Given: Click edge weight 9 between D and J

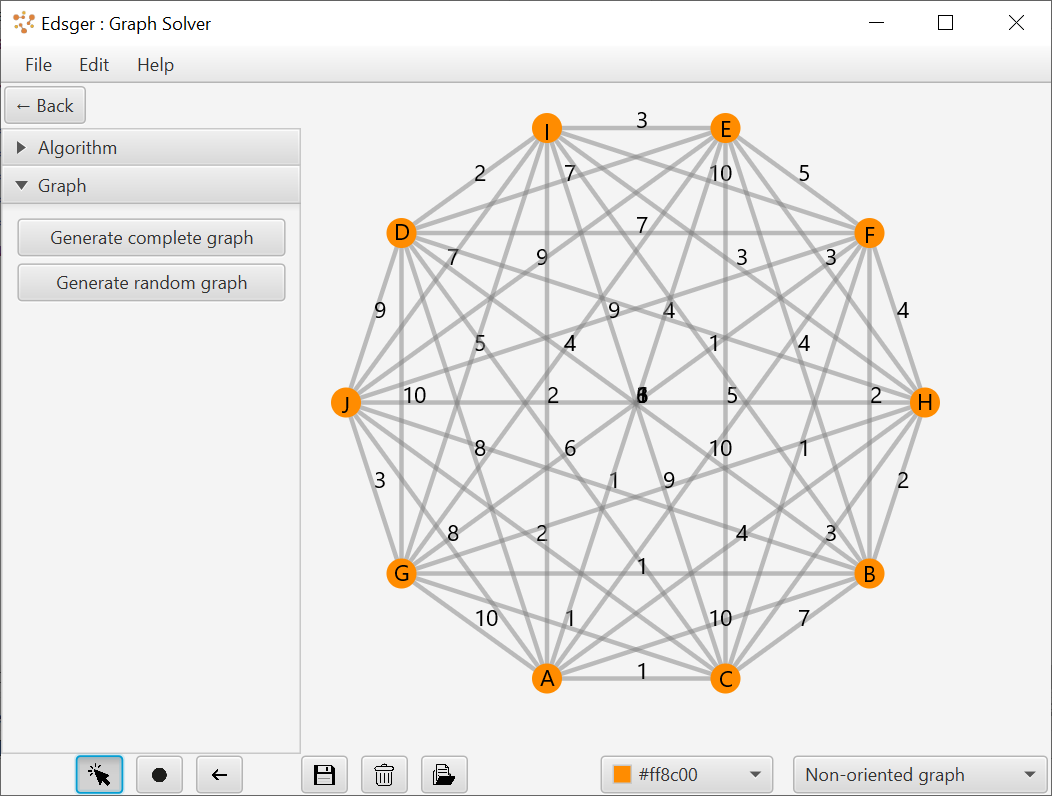Looking at the screenshot, I should click(380, 310).
